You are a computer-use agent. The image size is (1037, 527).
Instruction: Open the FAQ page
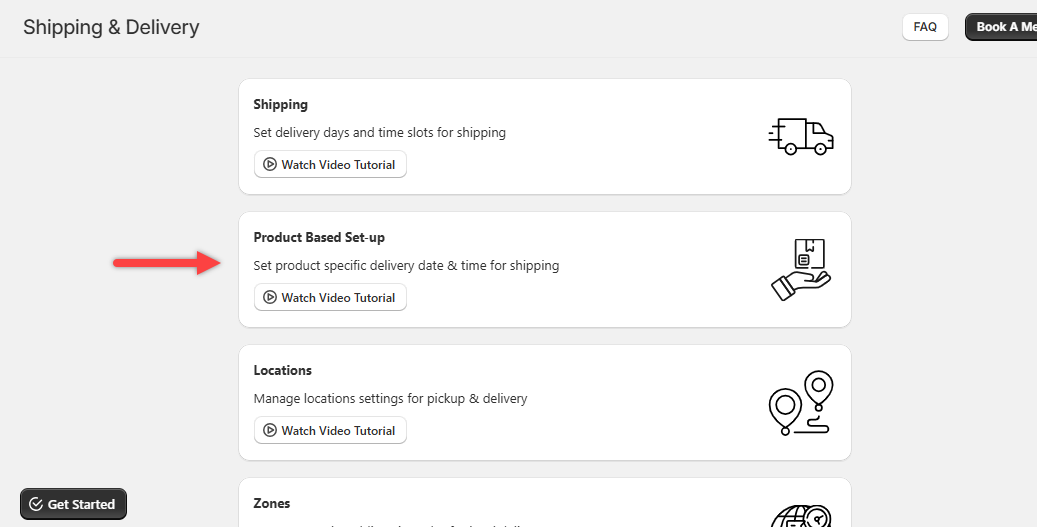click(x=925, y=27)
